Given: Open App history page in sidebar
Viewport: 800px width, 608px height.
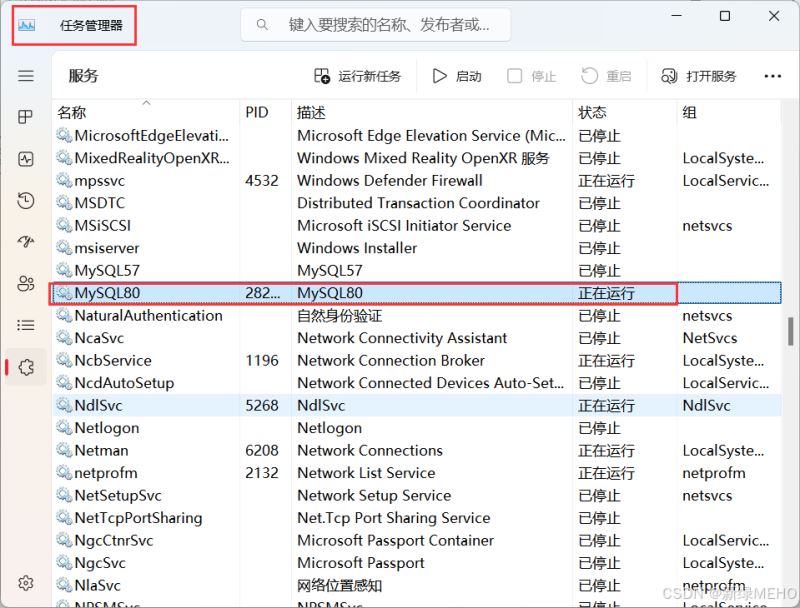Looking at the screenshot, I should (26, 200).
